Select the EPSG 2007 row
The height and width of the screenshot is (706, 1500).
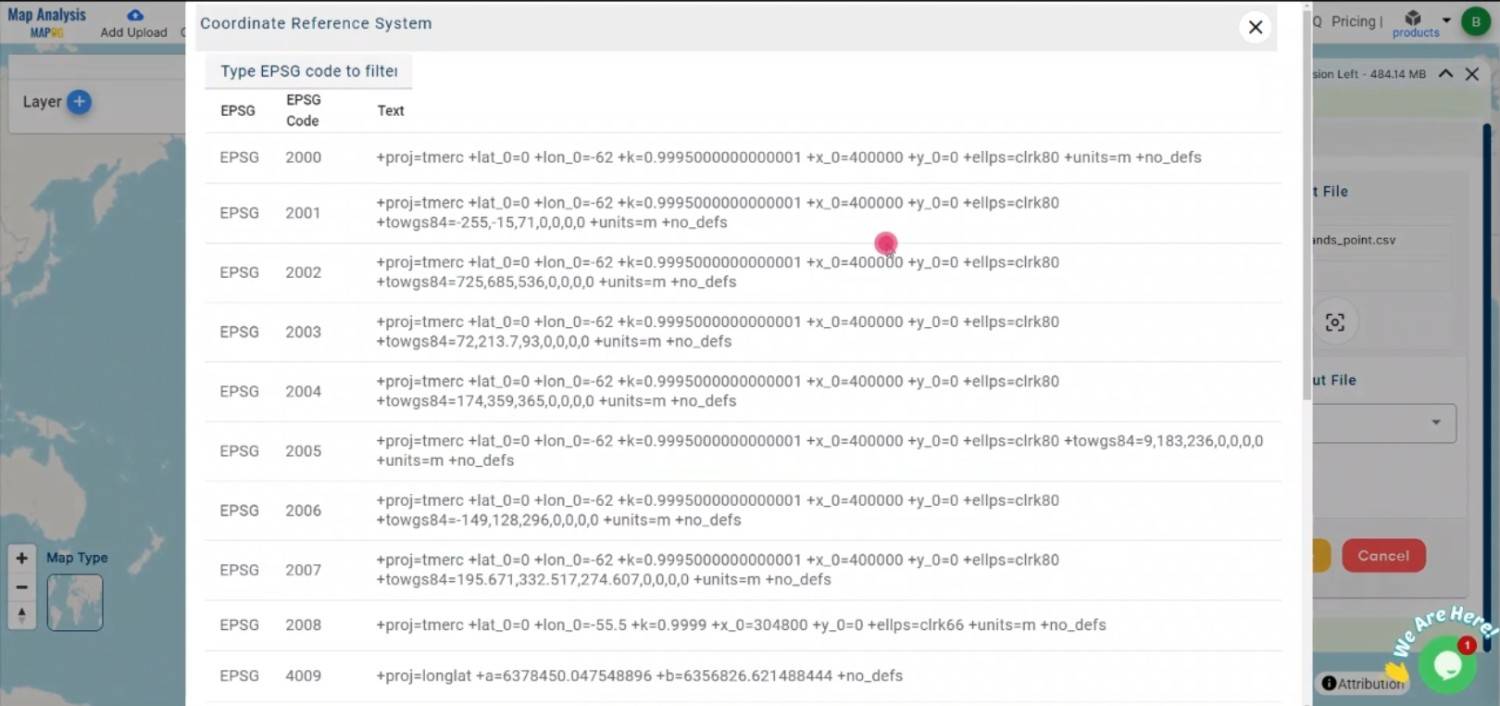click(x=743, y=570)
